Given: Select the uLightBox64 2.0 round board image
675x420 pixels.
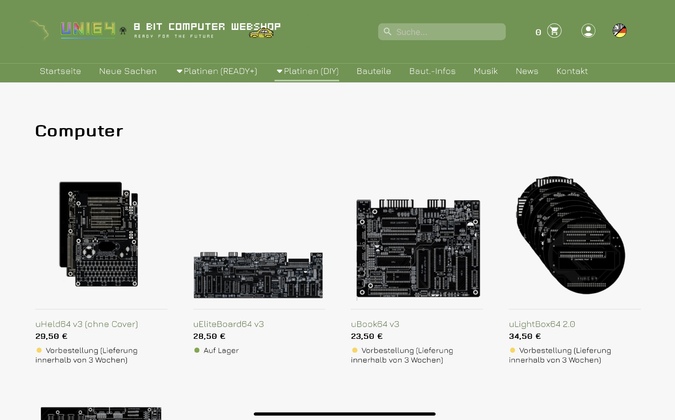Looking at the screenshot, I should tap(571, 235).
